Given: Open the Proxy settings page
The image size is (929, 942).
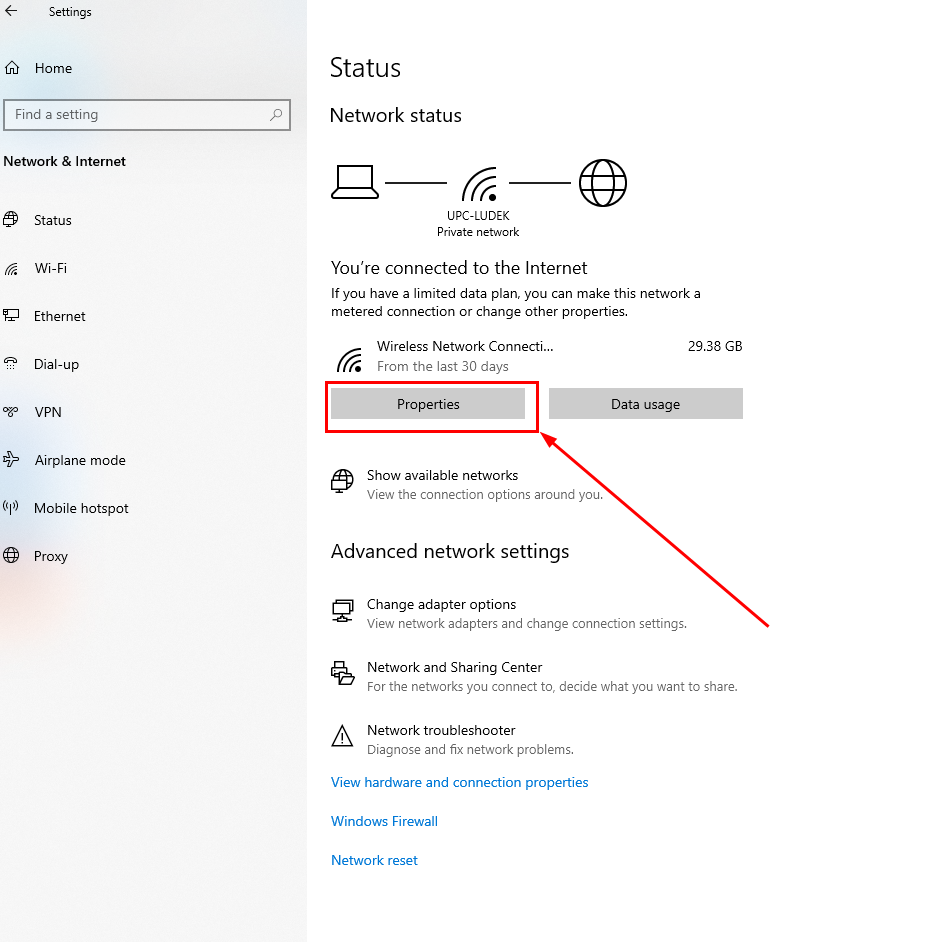Looking at the screenshot, I should (50, 556).
